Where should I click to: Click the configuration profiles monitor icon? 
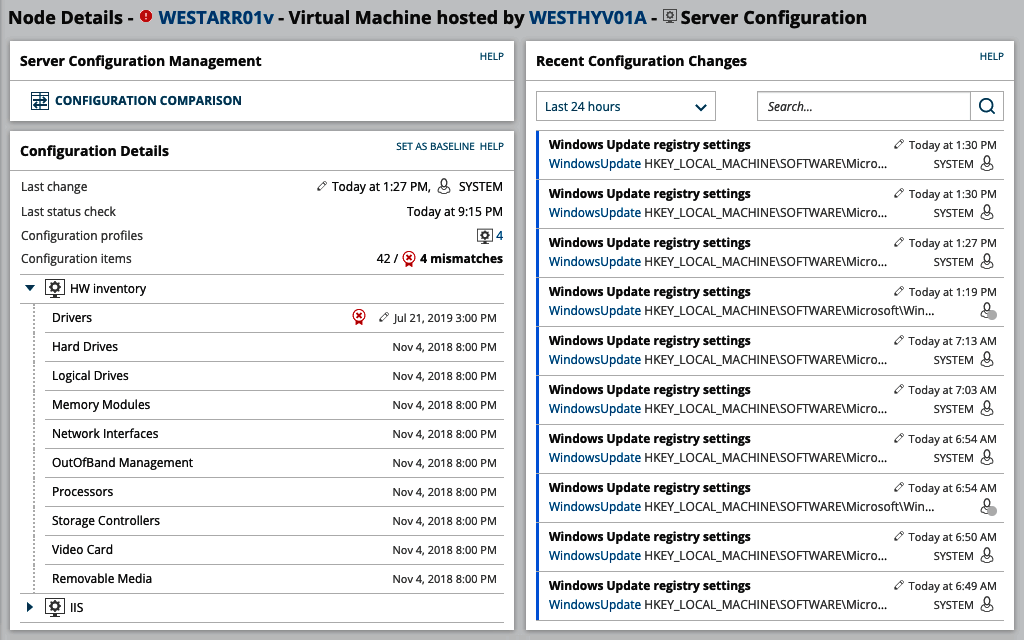pos(485,236)
